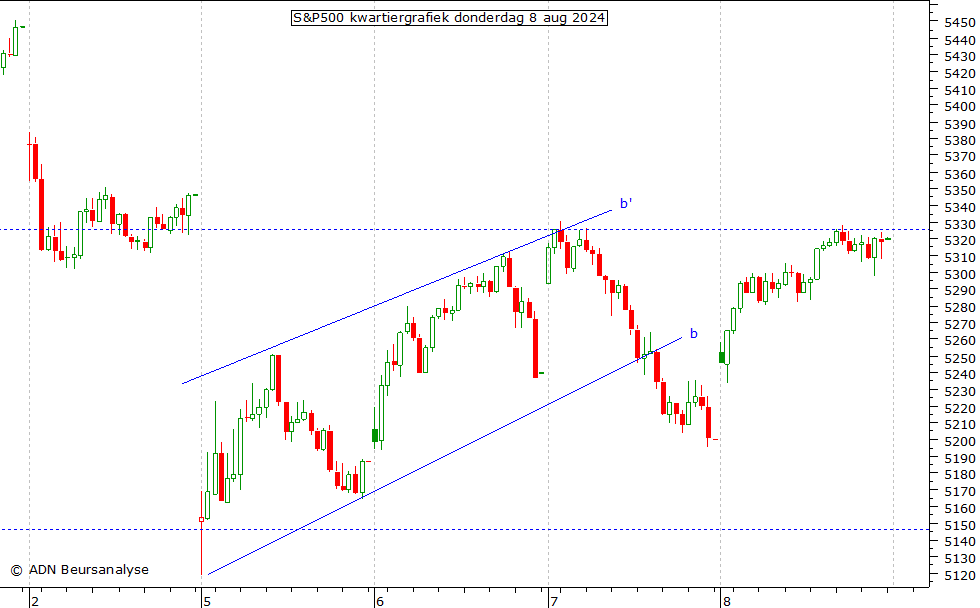980x608 pixels.
Task: Select date label 7 on the time axis
Action: pos(554,602)
